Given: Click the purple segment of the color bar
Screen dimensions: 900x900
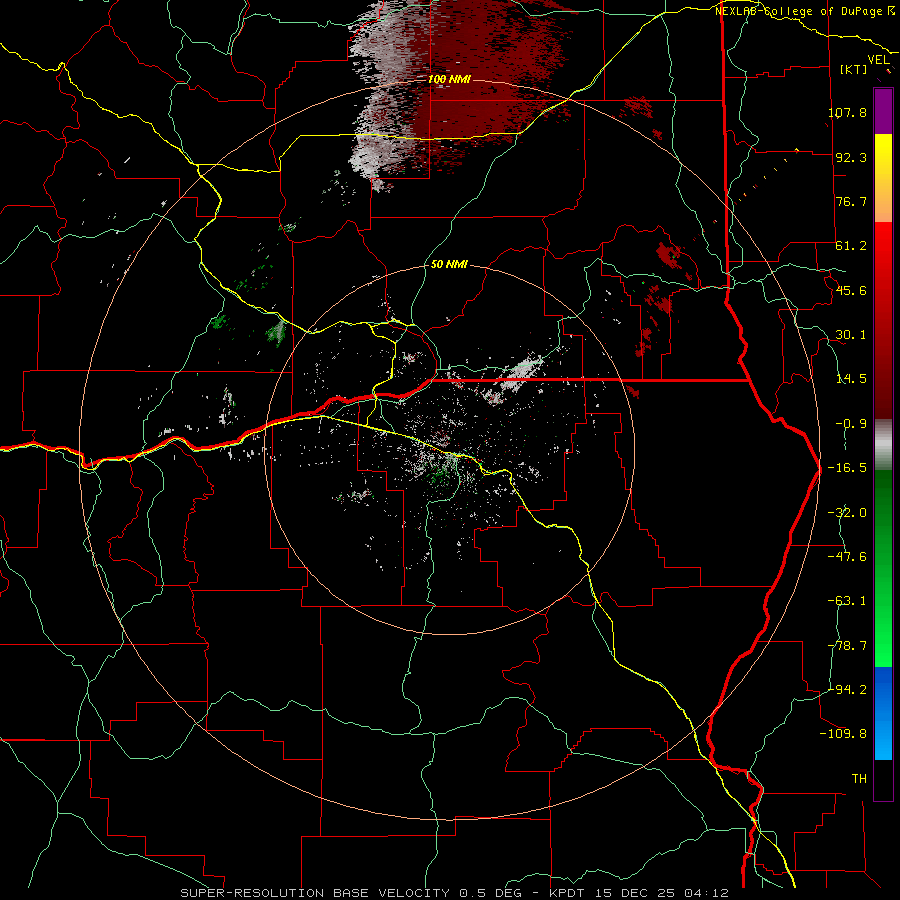Looking at the screenshot, I should coord(883,111).
